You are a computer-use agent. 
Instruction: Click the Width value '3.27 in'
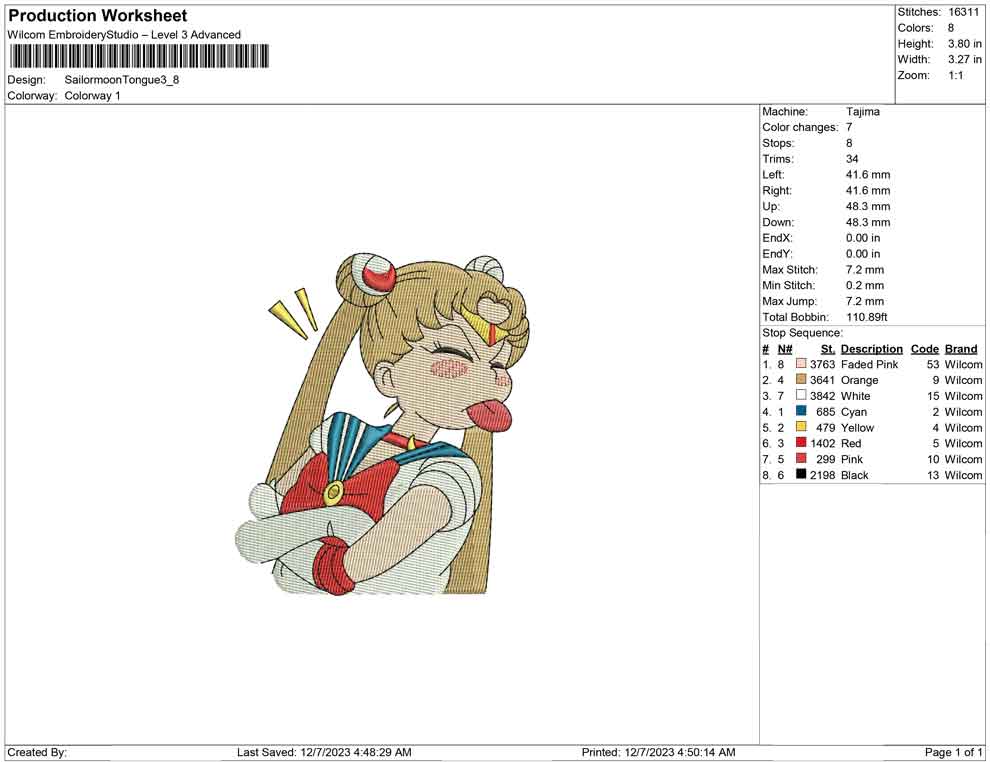click(965, 59)
